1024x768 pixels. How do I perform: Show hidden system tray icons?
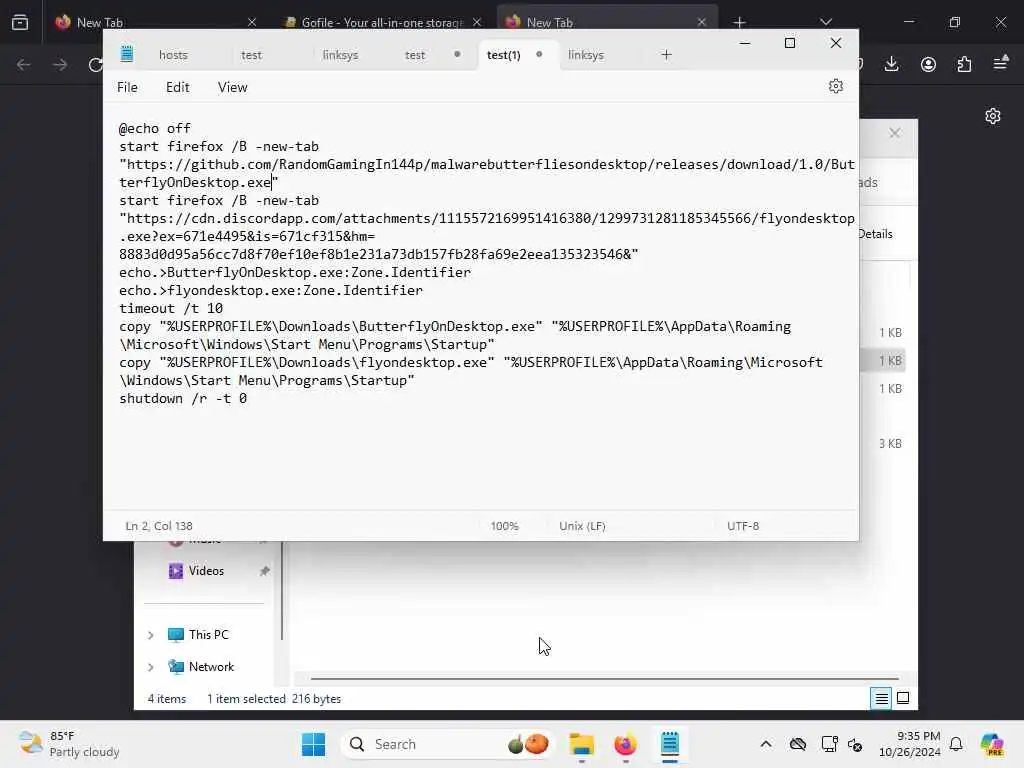(765, 744)
